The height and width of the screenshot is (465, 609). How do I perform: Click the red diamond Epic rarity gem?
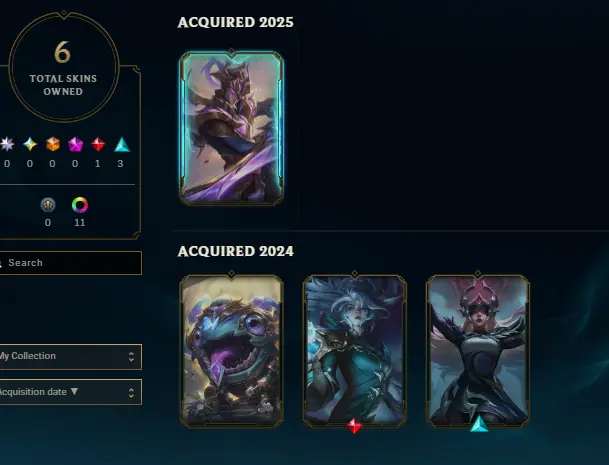tap(98, 144)
